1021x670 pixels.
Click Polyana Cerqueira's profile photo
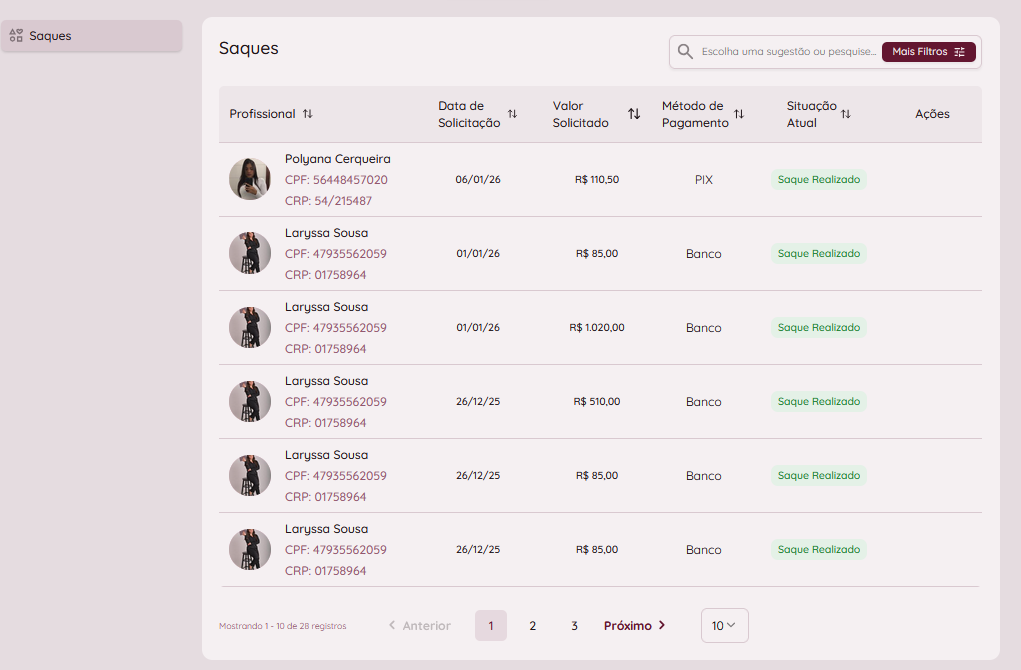250,179
